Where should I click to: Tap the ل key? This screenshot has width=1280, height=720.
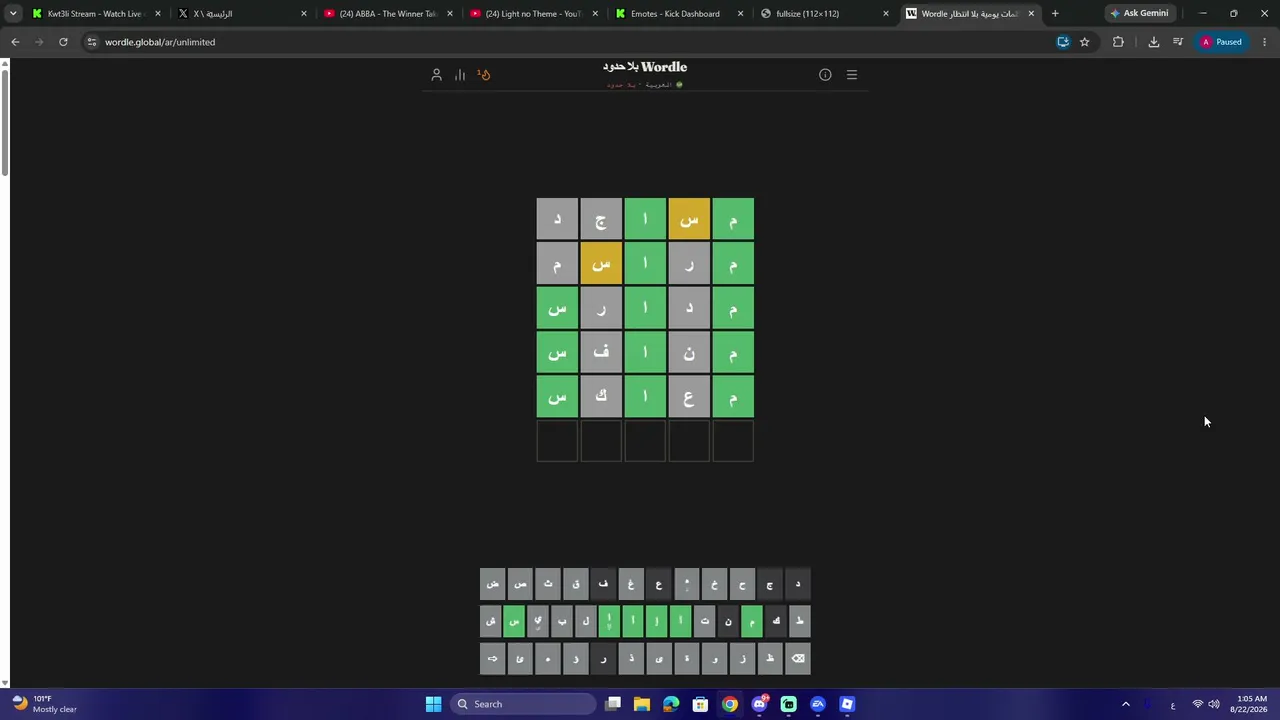pyautogui.click(x=586, y=621)
